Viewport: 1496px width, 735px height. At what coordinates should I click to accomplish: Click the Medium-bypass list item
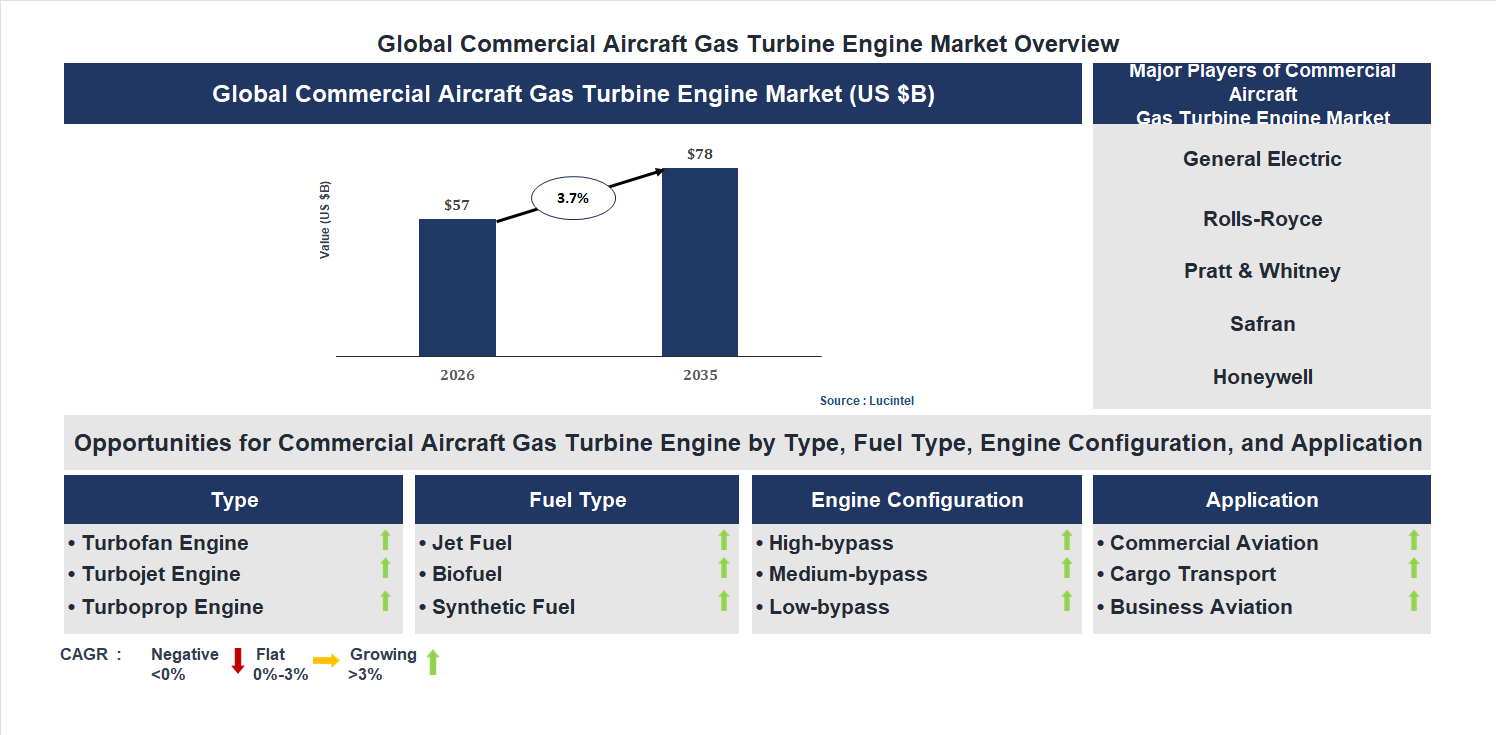841,574
